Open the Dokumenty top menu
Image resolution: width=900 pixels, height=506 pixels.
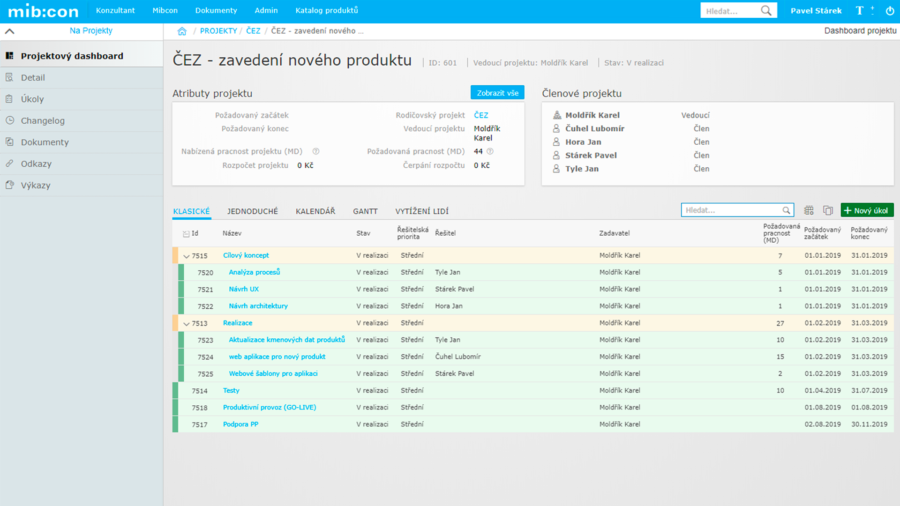tap(216, 11)
